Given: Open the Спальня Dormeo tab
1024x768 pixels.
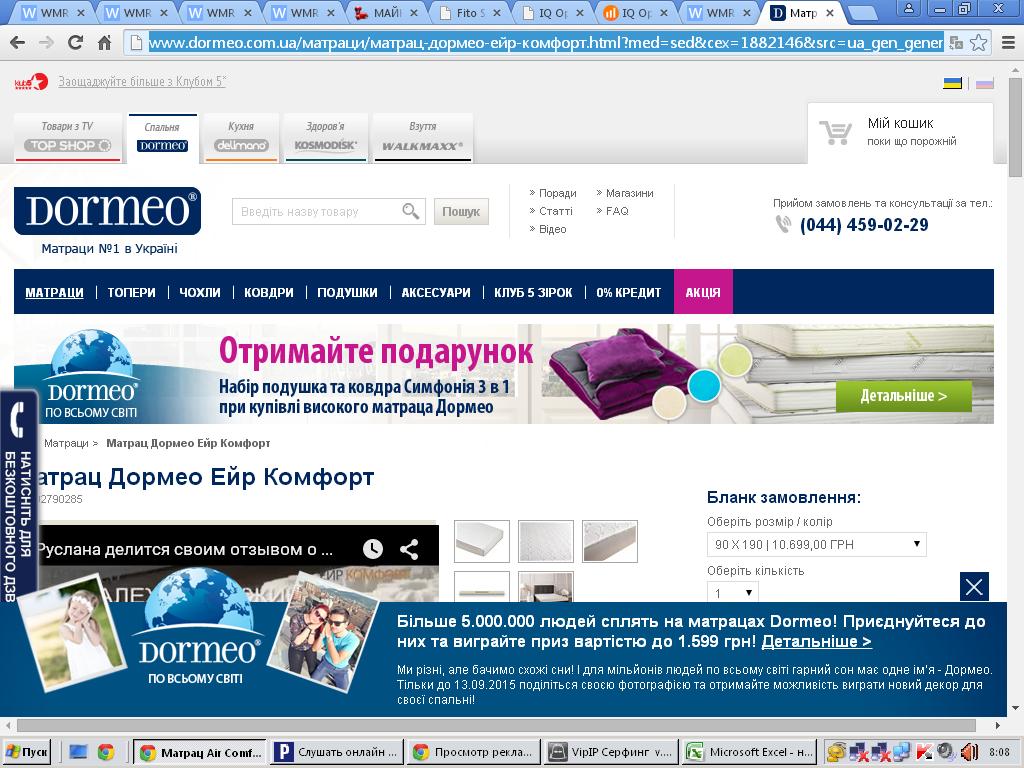Looking at the screenshot, I should pos(163,137).
